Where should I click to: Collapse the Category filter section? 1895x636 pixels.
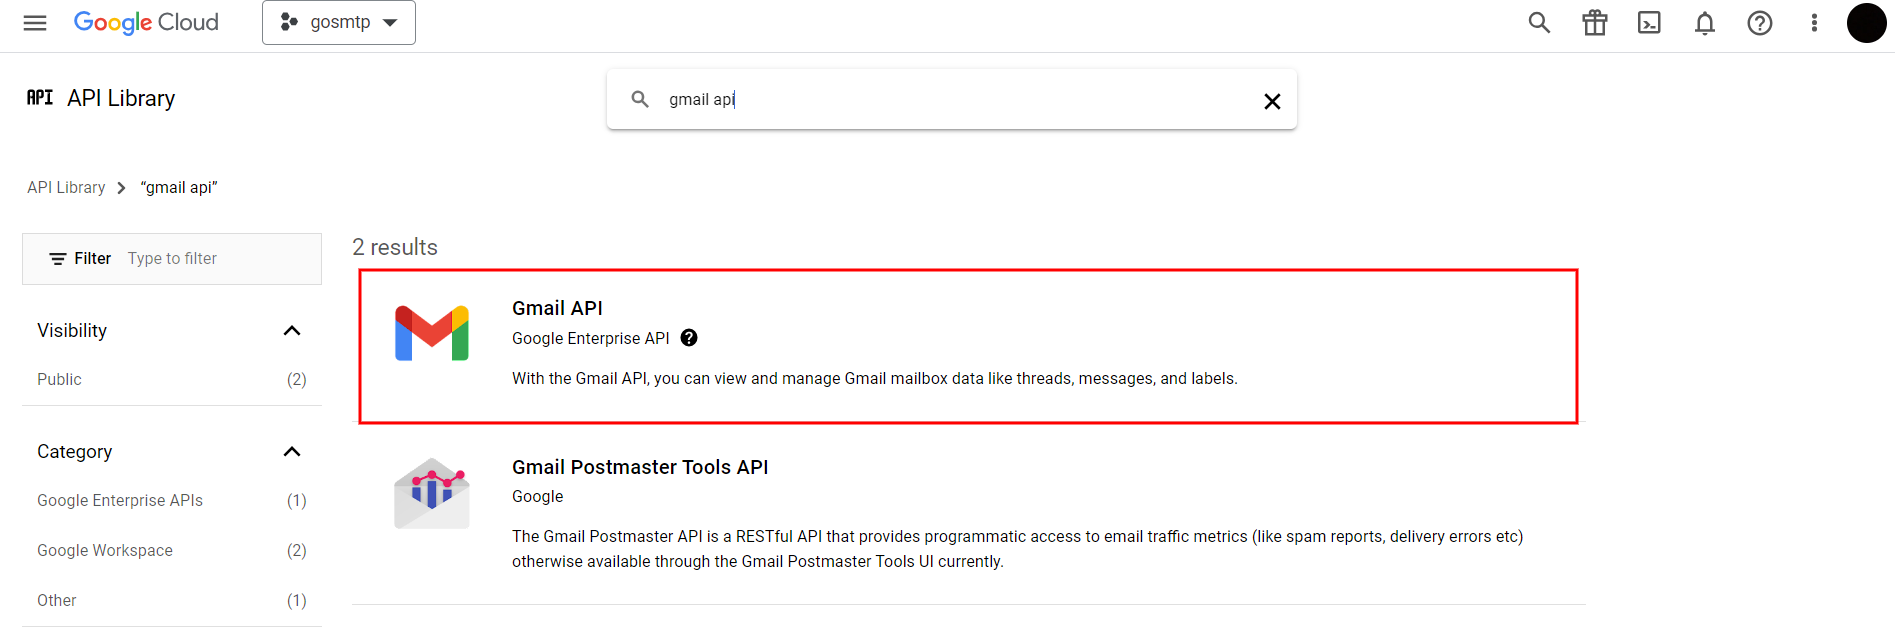click(292, 451)
